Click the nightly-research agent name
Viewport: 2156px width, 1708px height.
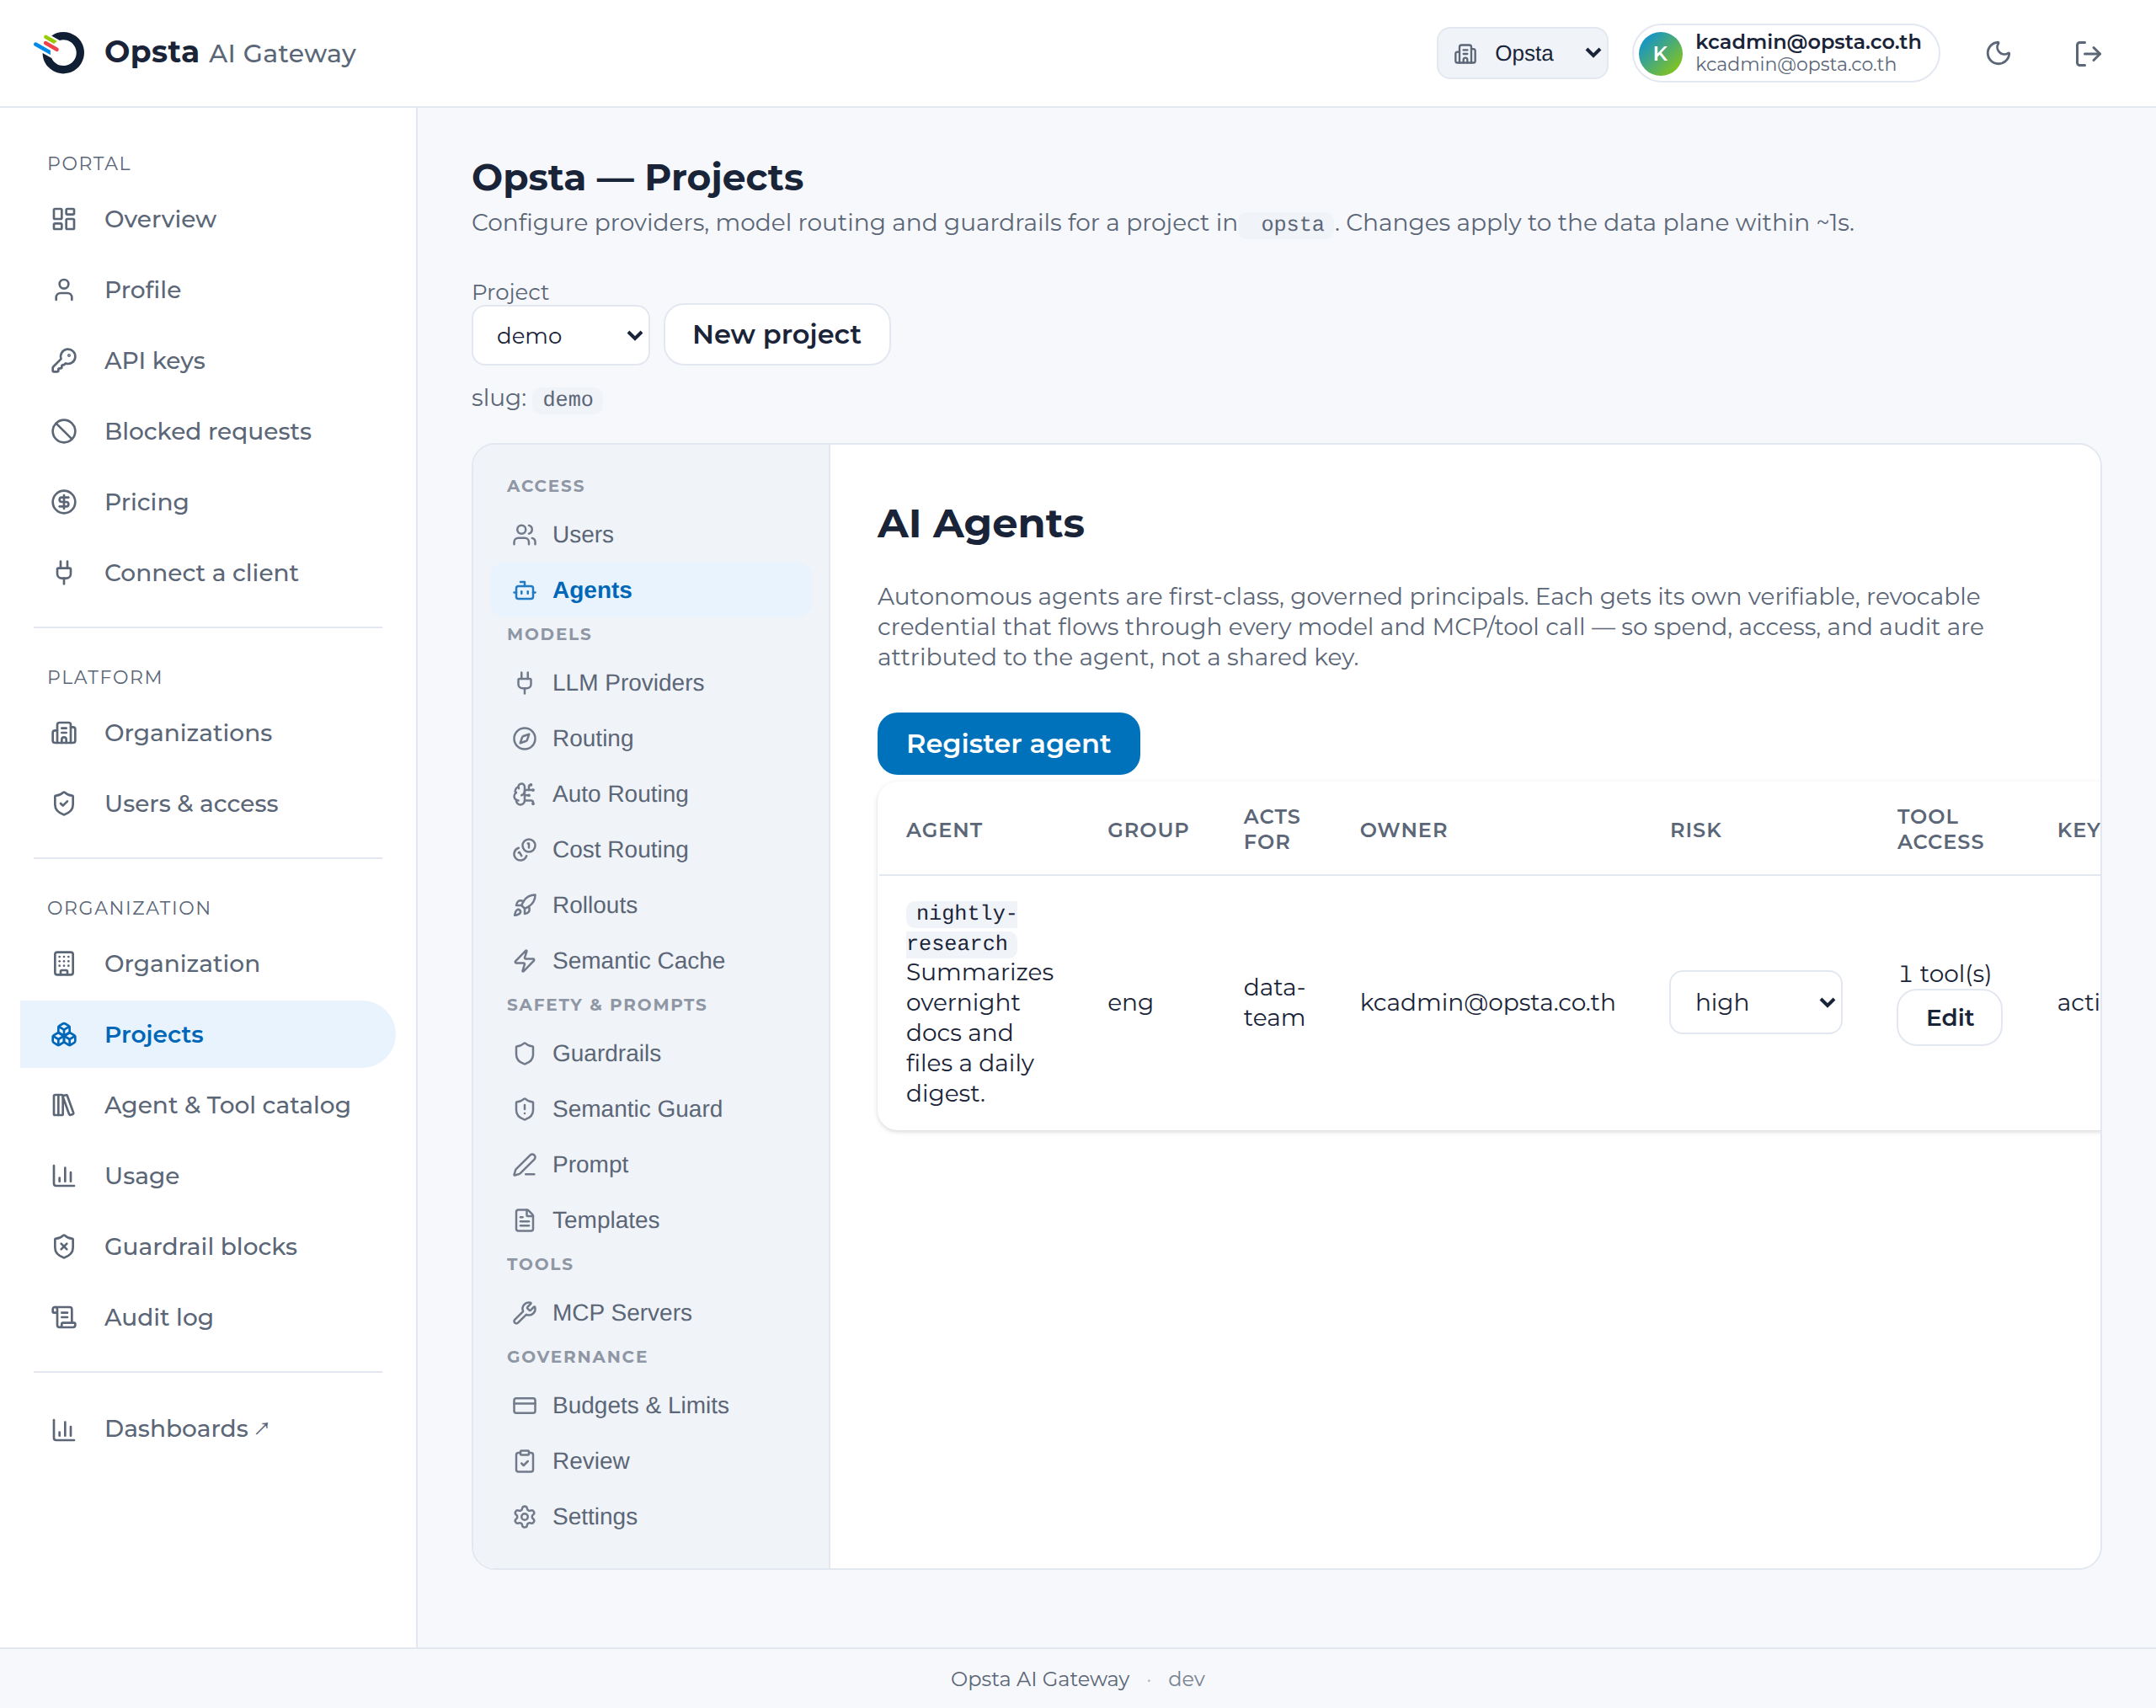click(x=961, y=927)
